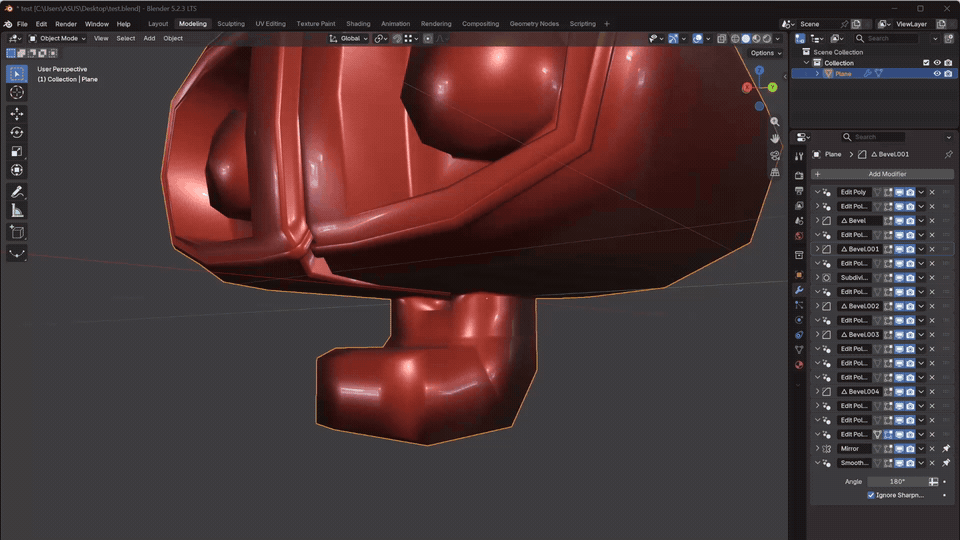Expand the Mirror modifier panel

coord(817,449)
